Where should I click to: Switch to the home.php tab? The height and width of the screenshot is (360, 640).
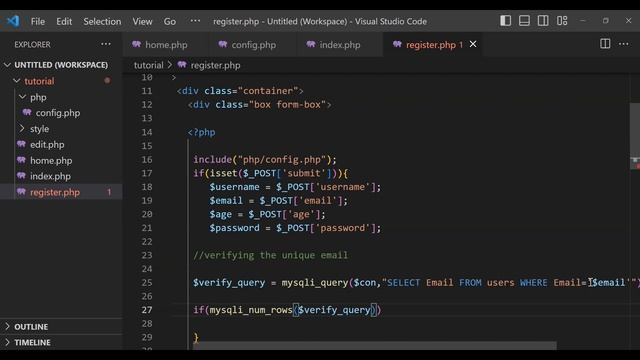coord(166,44)
